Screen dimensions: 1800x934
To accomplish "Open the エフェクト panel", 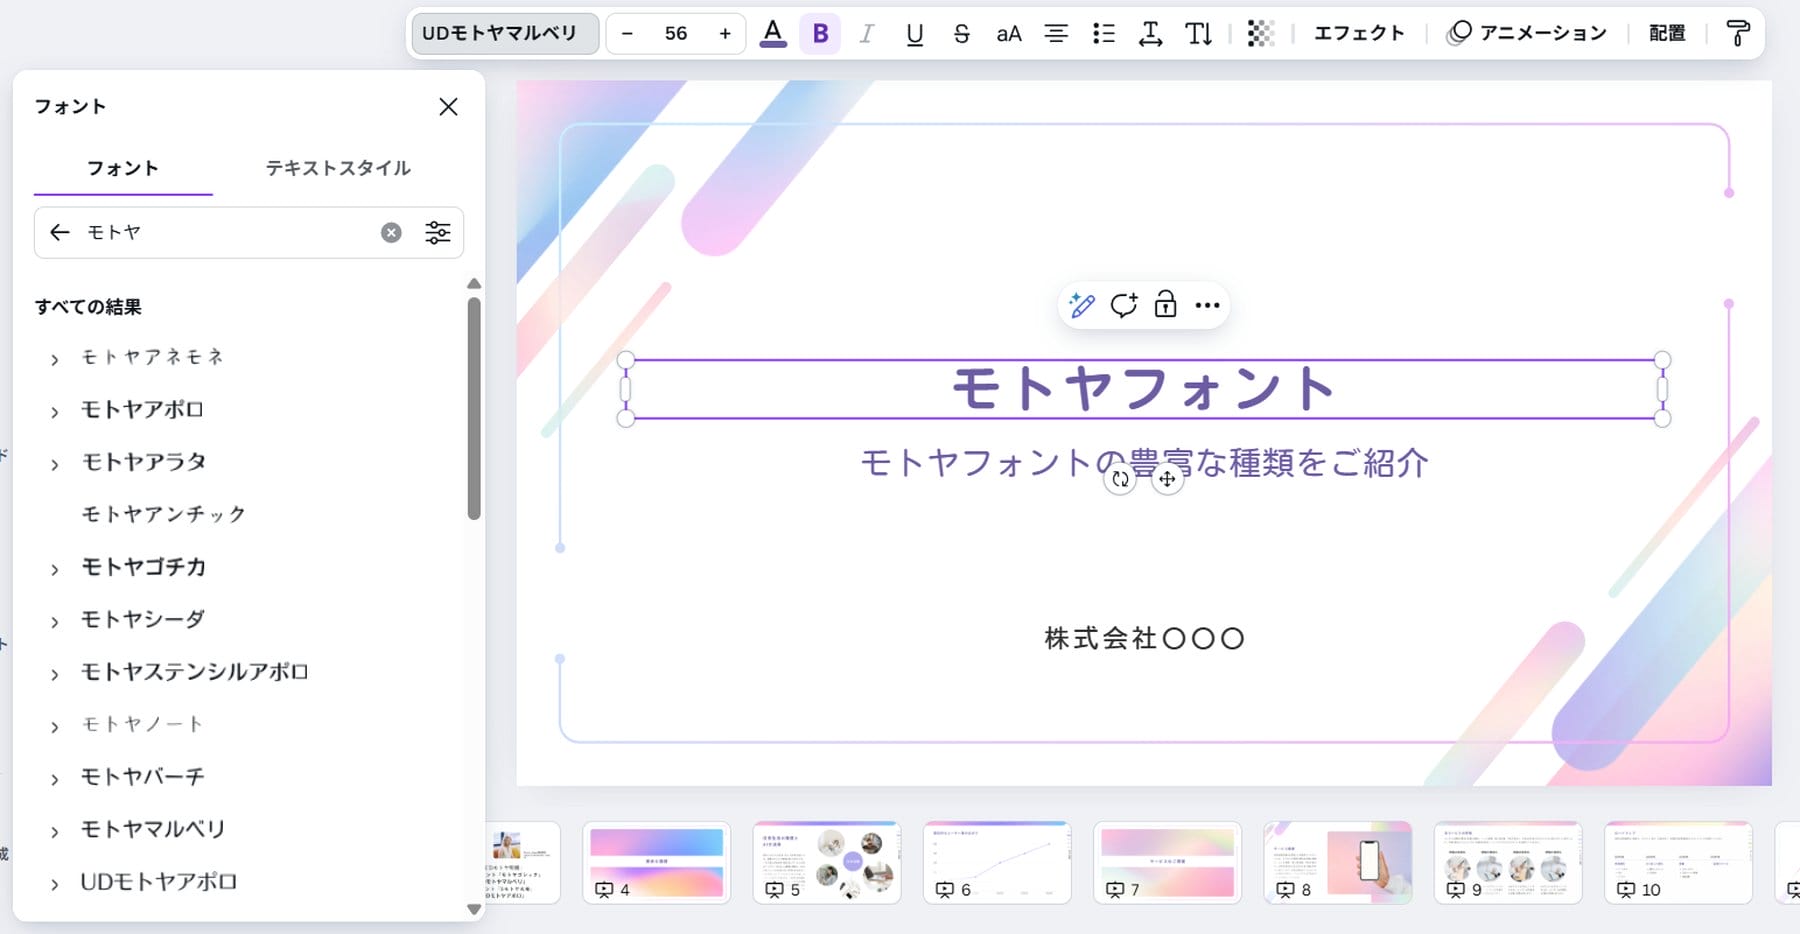I will (1359, 33).
